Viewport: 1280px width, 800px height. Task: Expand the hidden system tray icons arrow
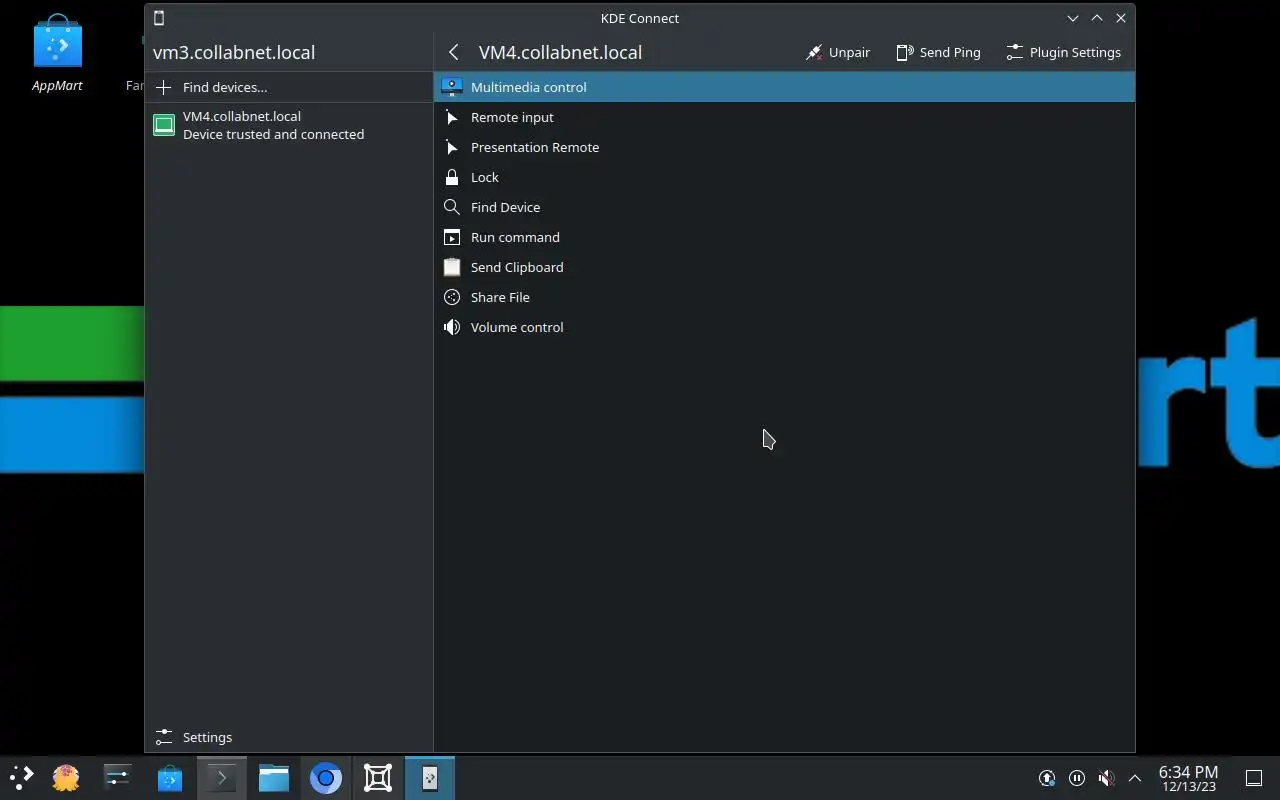pos(1135,777)
